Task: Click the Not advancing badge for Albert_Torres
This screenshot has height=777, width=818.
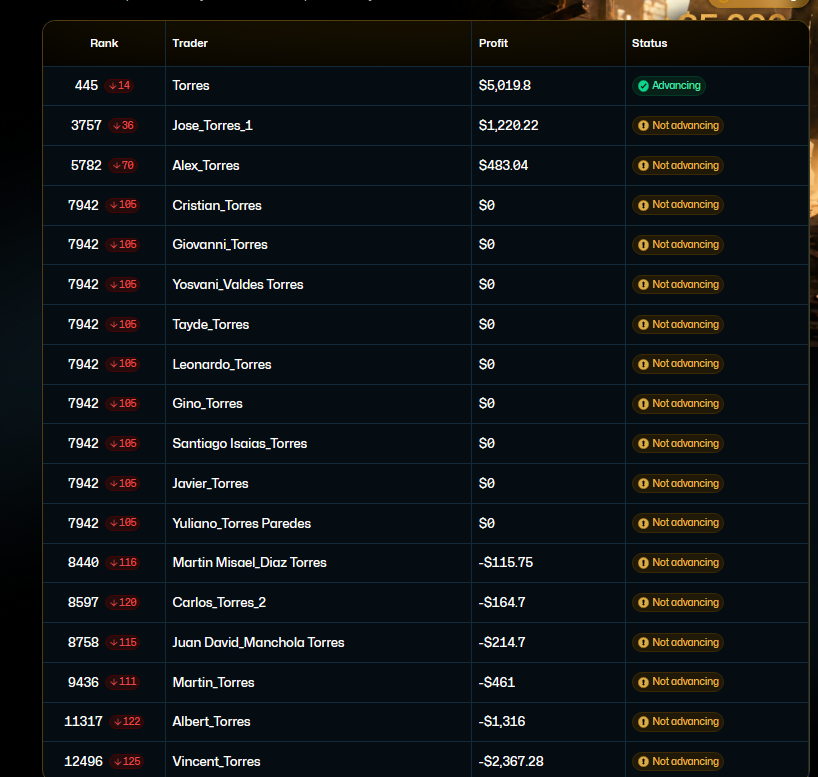Action: point(678,722)
